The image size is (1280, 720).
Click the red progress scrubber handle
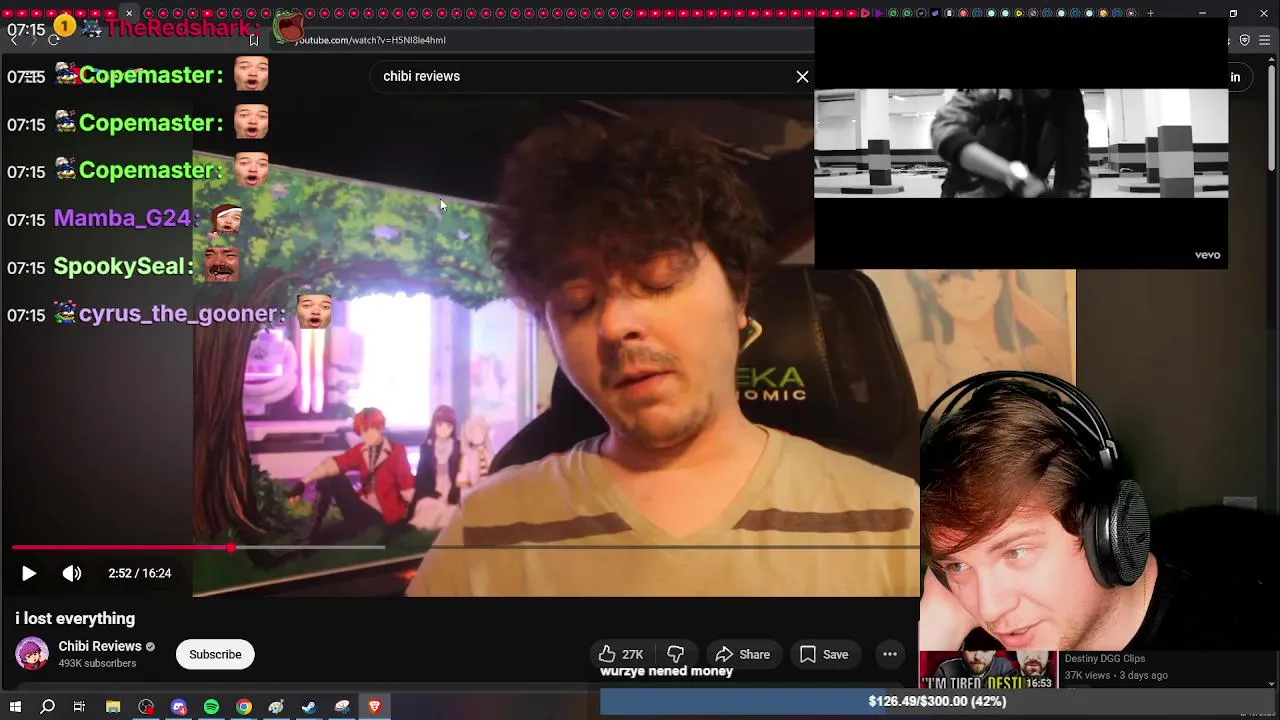click(x=231, y=548)
